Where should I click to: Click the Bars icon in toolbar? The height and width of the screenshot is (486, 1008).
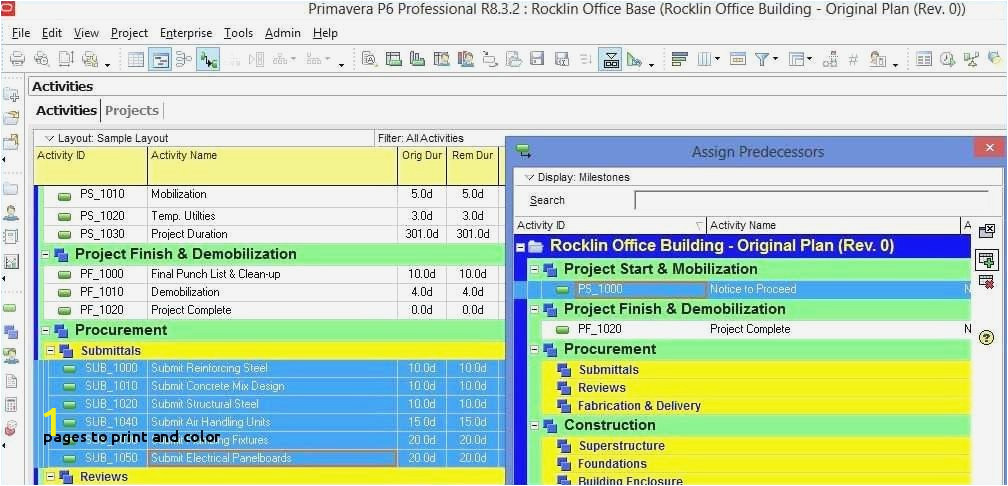(x=680, y=60)
